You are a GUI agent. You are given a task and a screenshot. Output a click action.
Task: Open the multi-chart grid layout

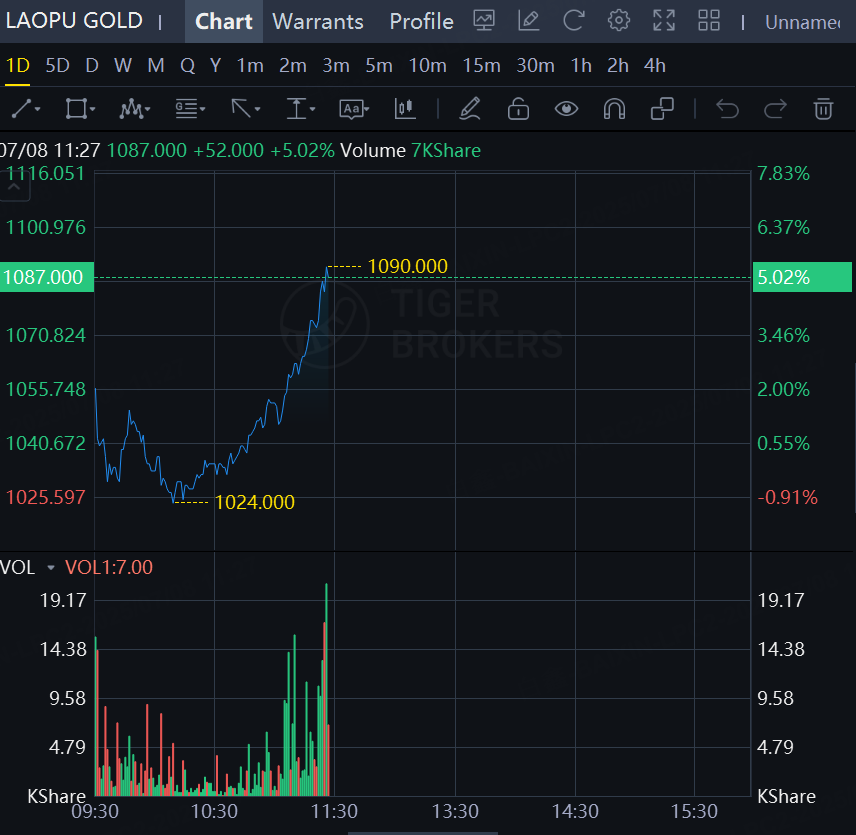709,21
